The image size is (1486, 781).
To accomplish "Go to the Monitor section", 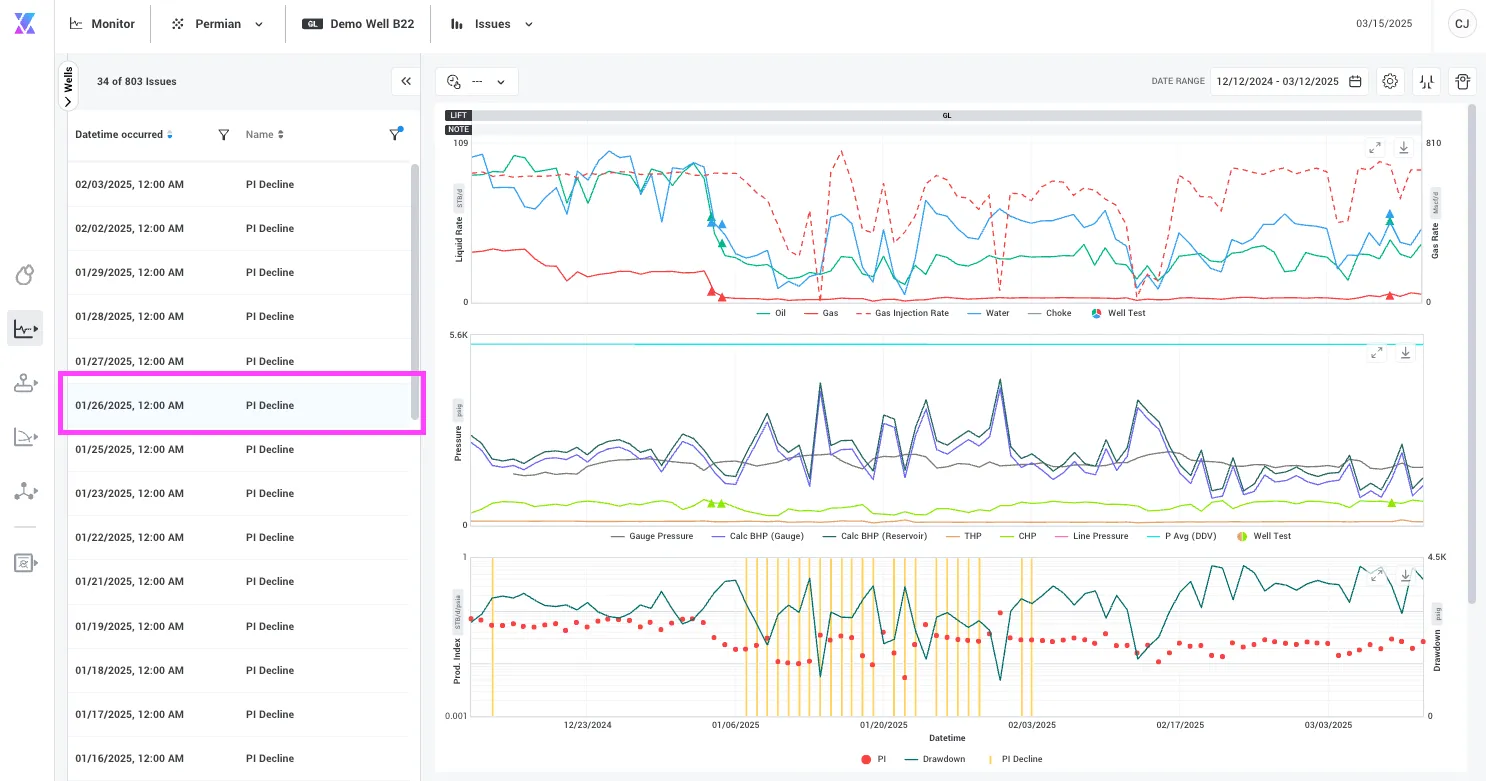I will point(103,24).
